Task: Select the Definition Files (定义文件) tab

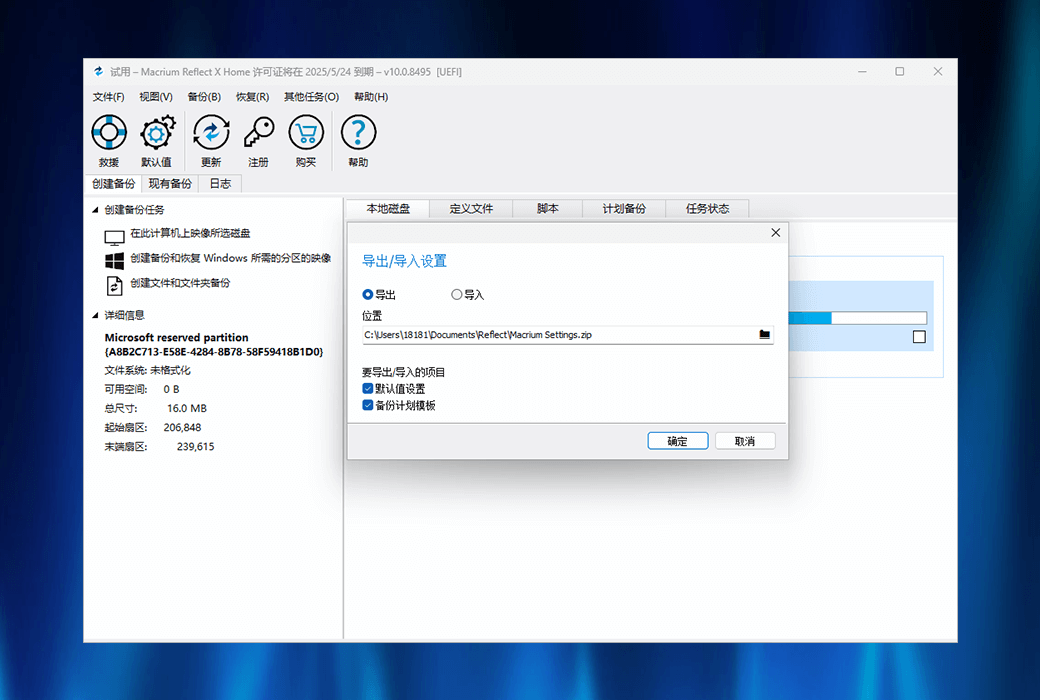Action: tap(471, 208)
